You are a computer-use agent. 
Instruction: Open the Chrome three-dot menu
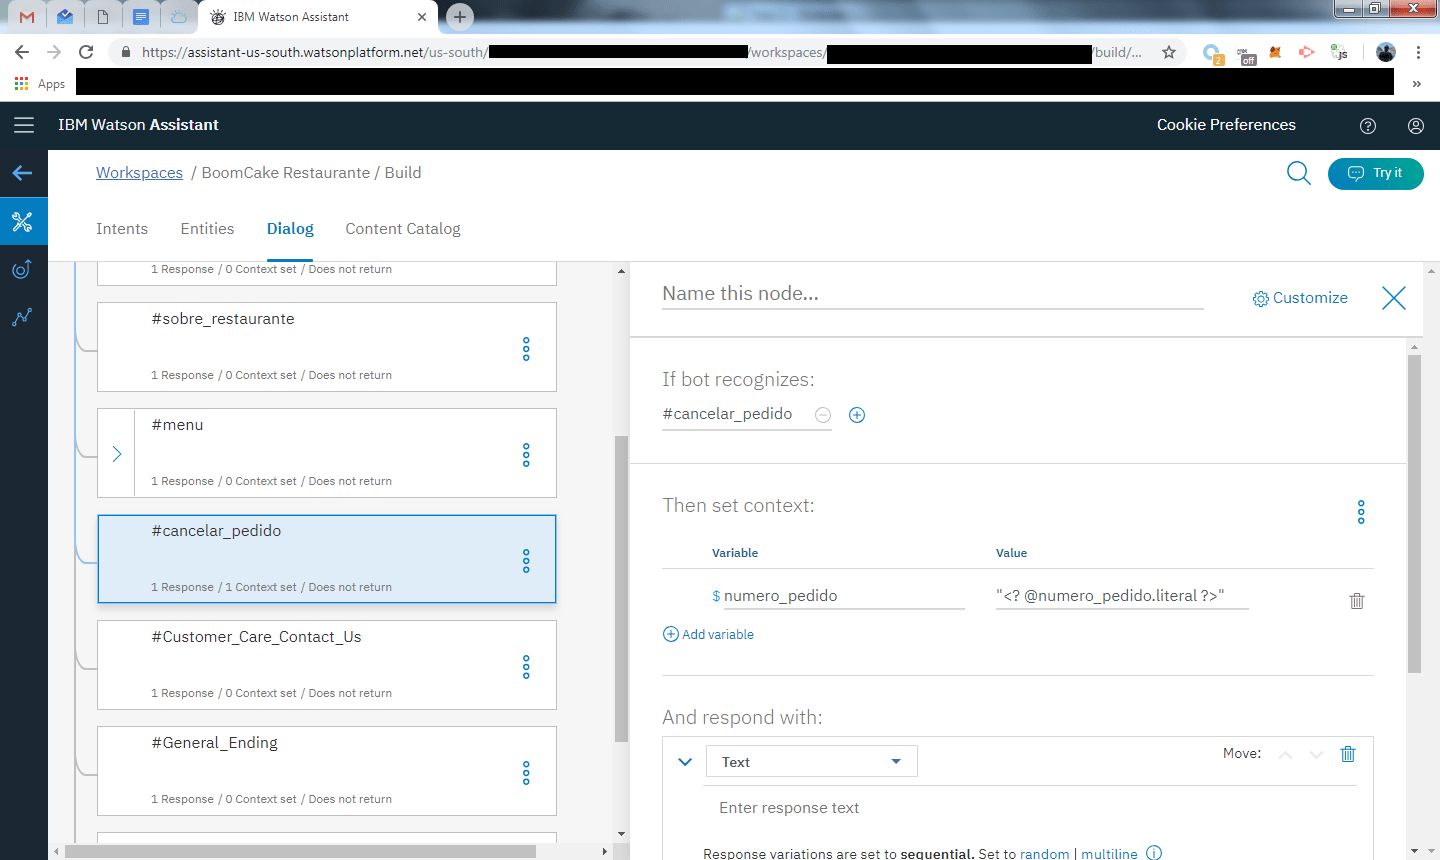coord(1418,52)
